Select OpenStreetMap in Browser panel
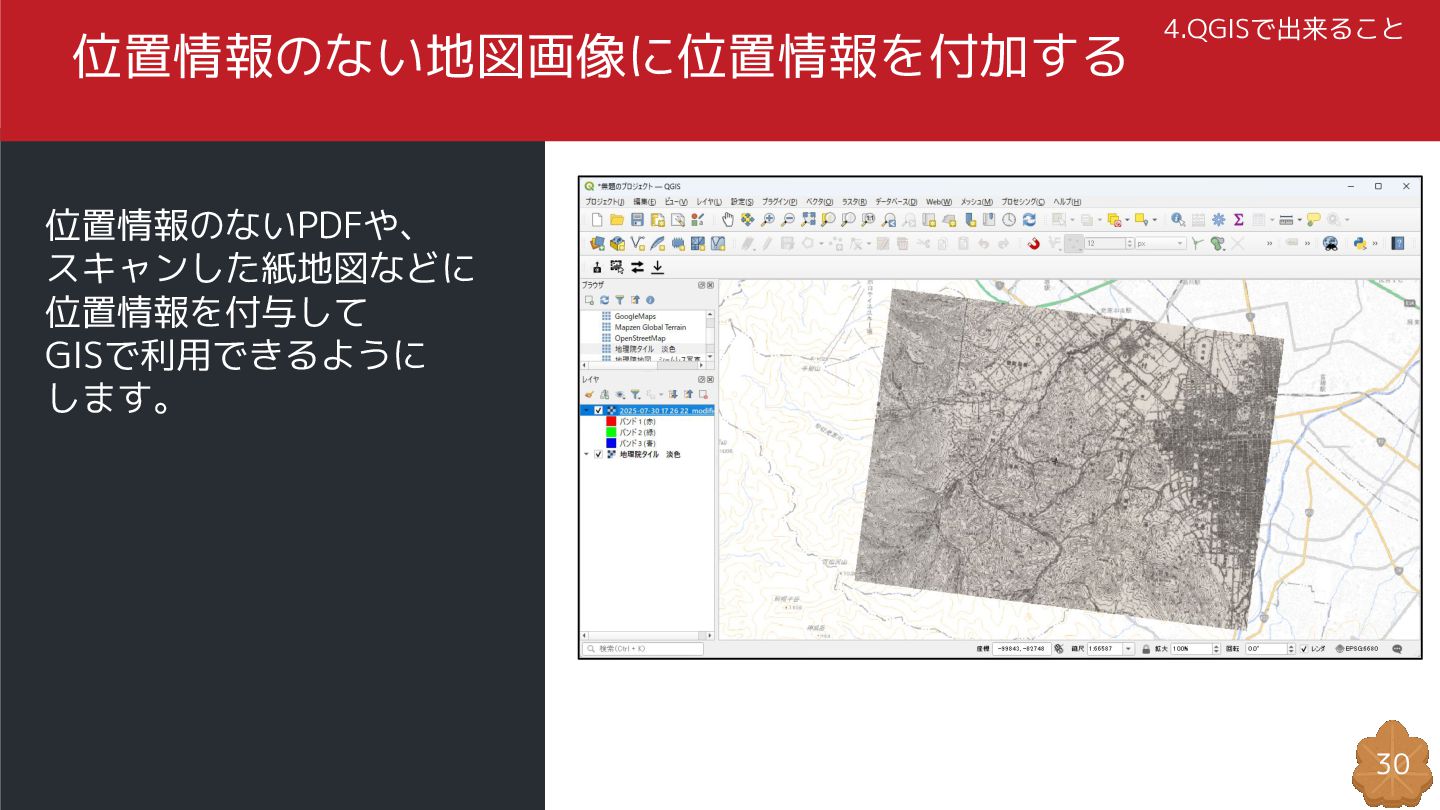Image resolution: width=1440 pixels, height=810 pixels. pos(640,338)
